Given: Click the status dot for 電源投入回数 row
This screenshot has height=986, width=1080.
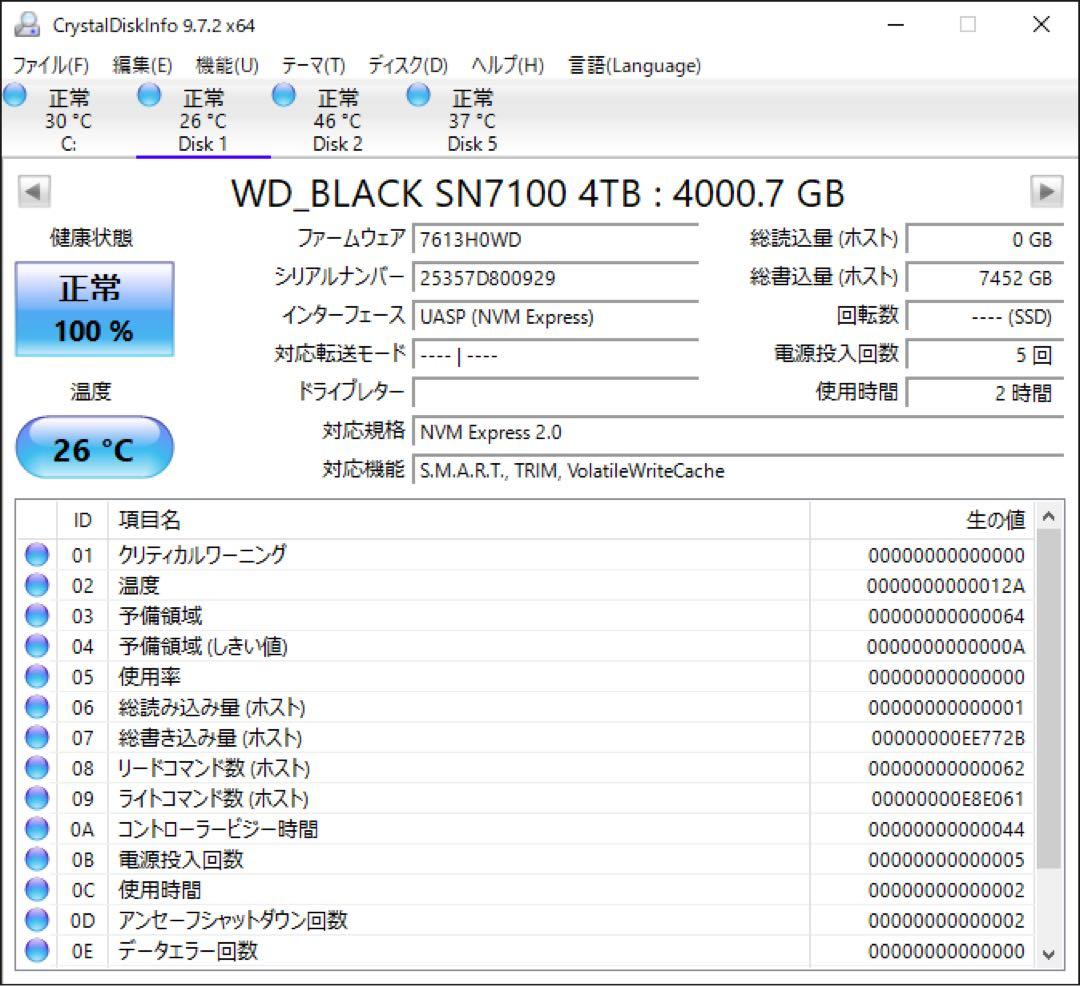Looking at the screenshot, I should [36, 860].
